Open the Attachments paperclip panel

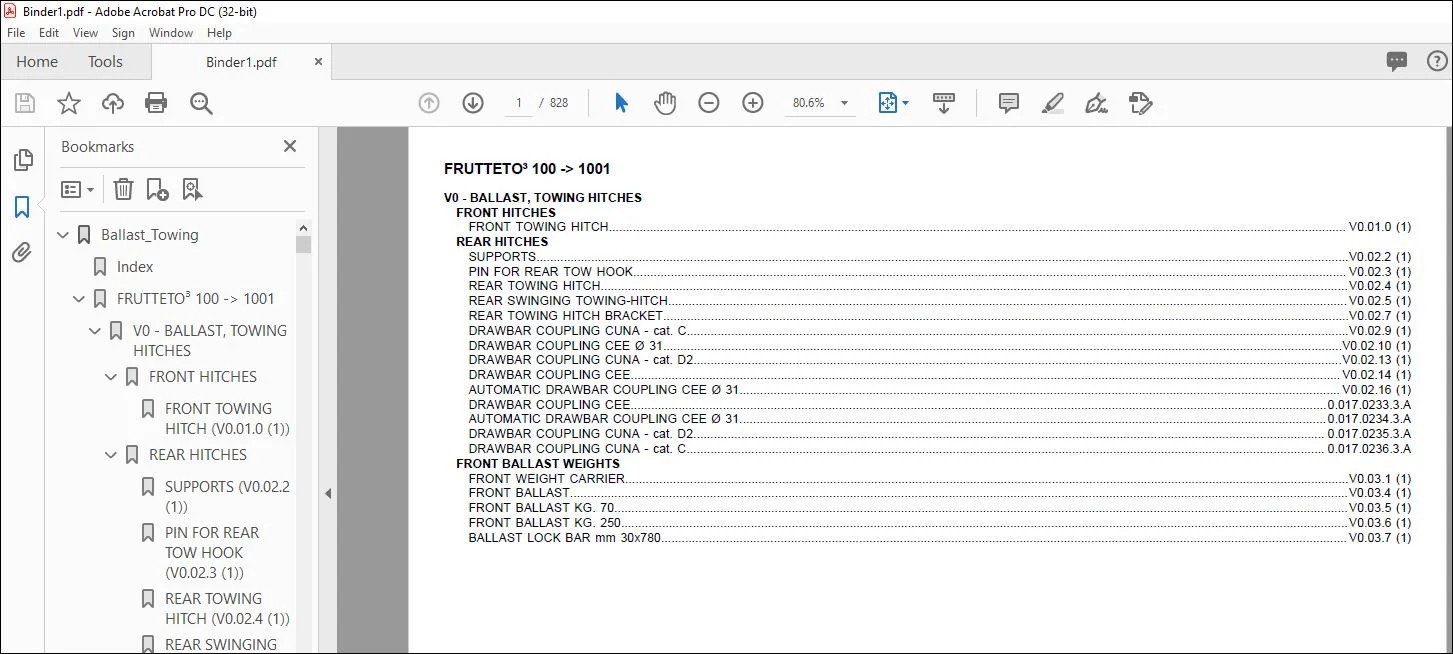click(x=22, y=253)
